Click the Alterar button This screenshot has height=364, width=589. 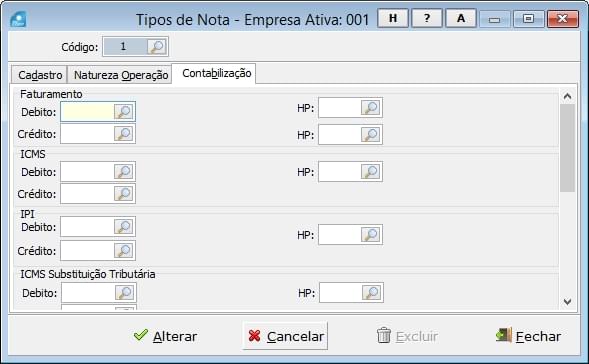pyautogui.click(x=165, y=336)
